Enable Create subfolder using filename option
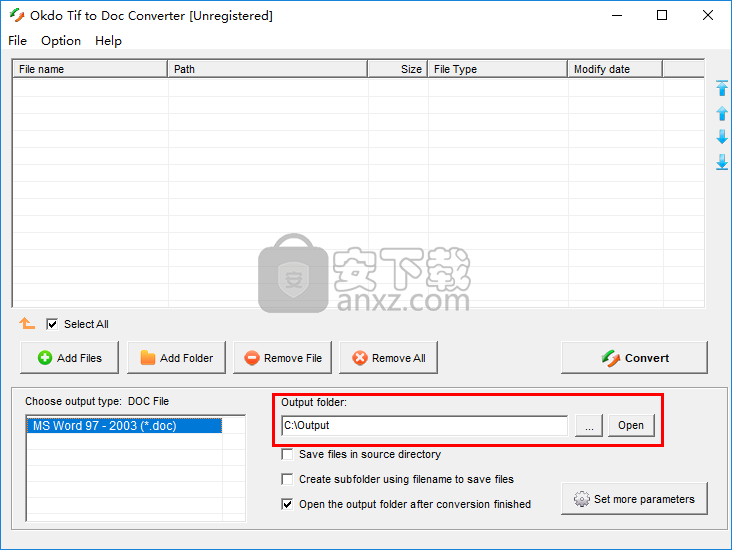This screenshot has height=550, width=732. pos(287,479)
